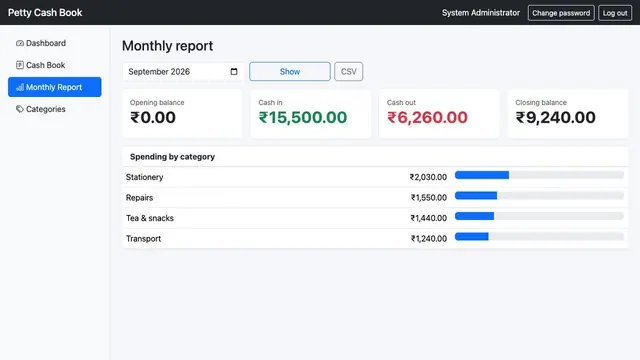Click Cash out amount ₹6,260.00
Screen dimensions: 640x360
pyautogui.click(x=427, y=118)
